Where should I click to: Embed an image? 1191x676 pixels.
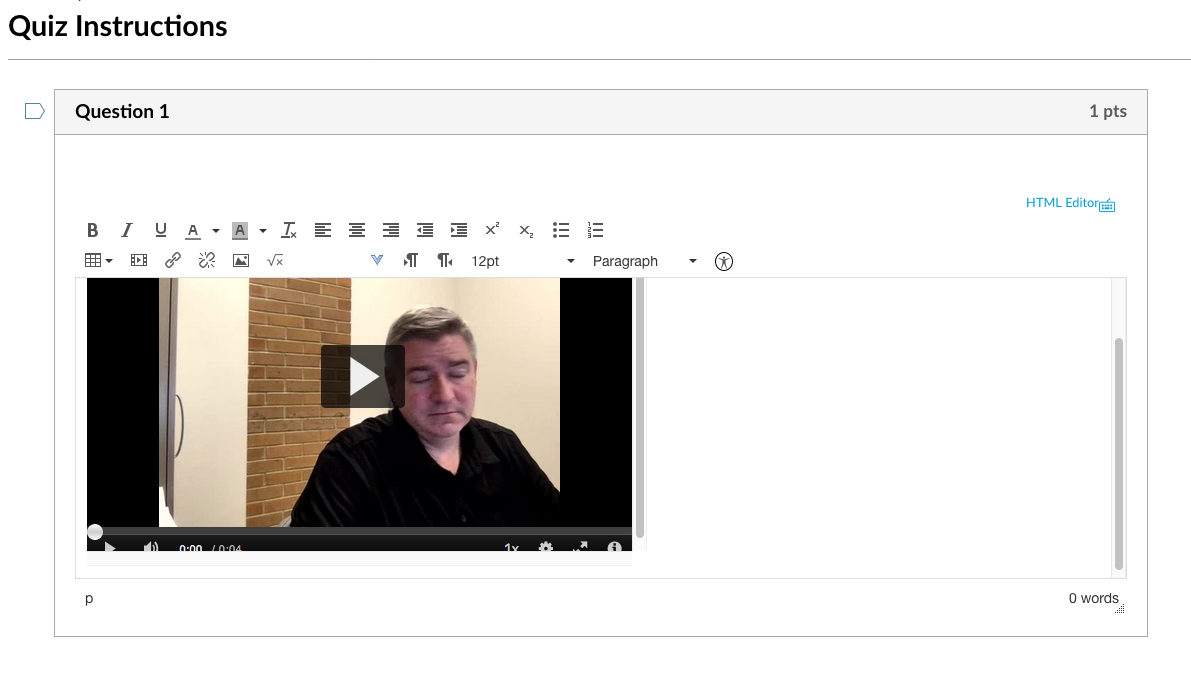point(241,261)
